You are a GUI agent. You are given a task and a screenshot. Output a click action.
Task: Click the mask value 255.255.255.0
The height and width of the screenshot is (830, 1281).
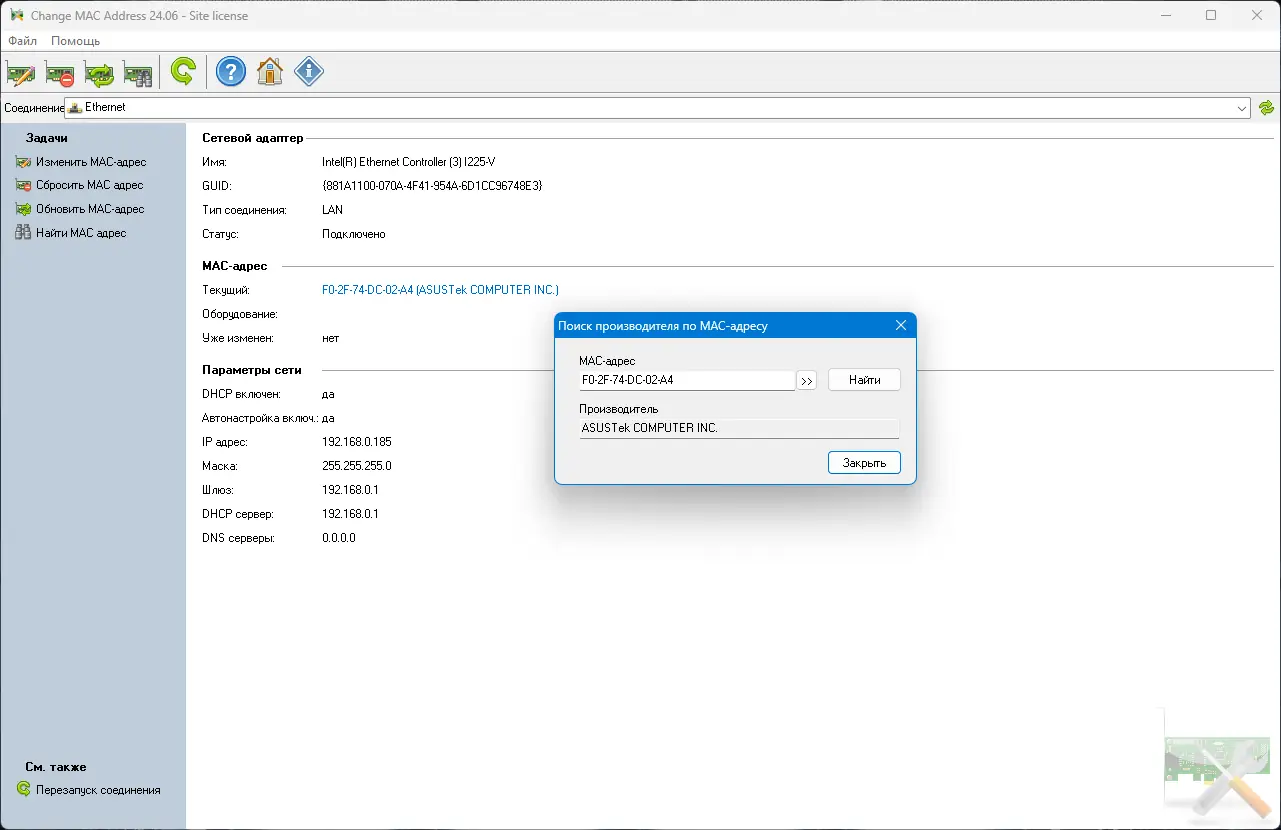pos(357,466)
